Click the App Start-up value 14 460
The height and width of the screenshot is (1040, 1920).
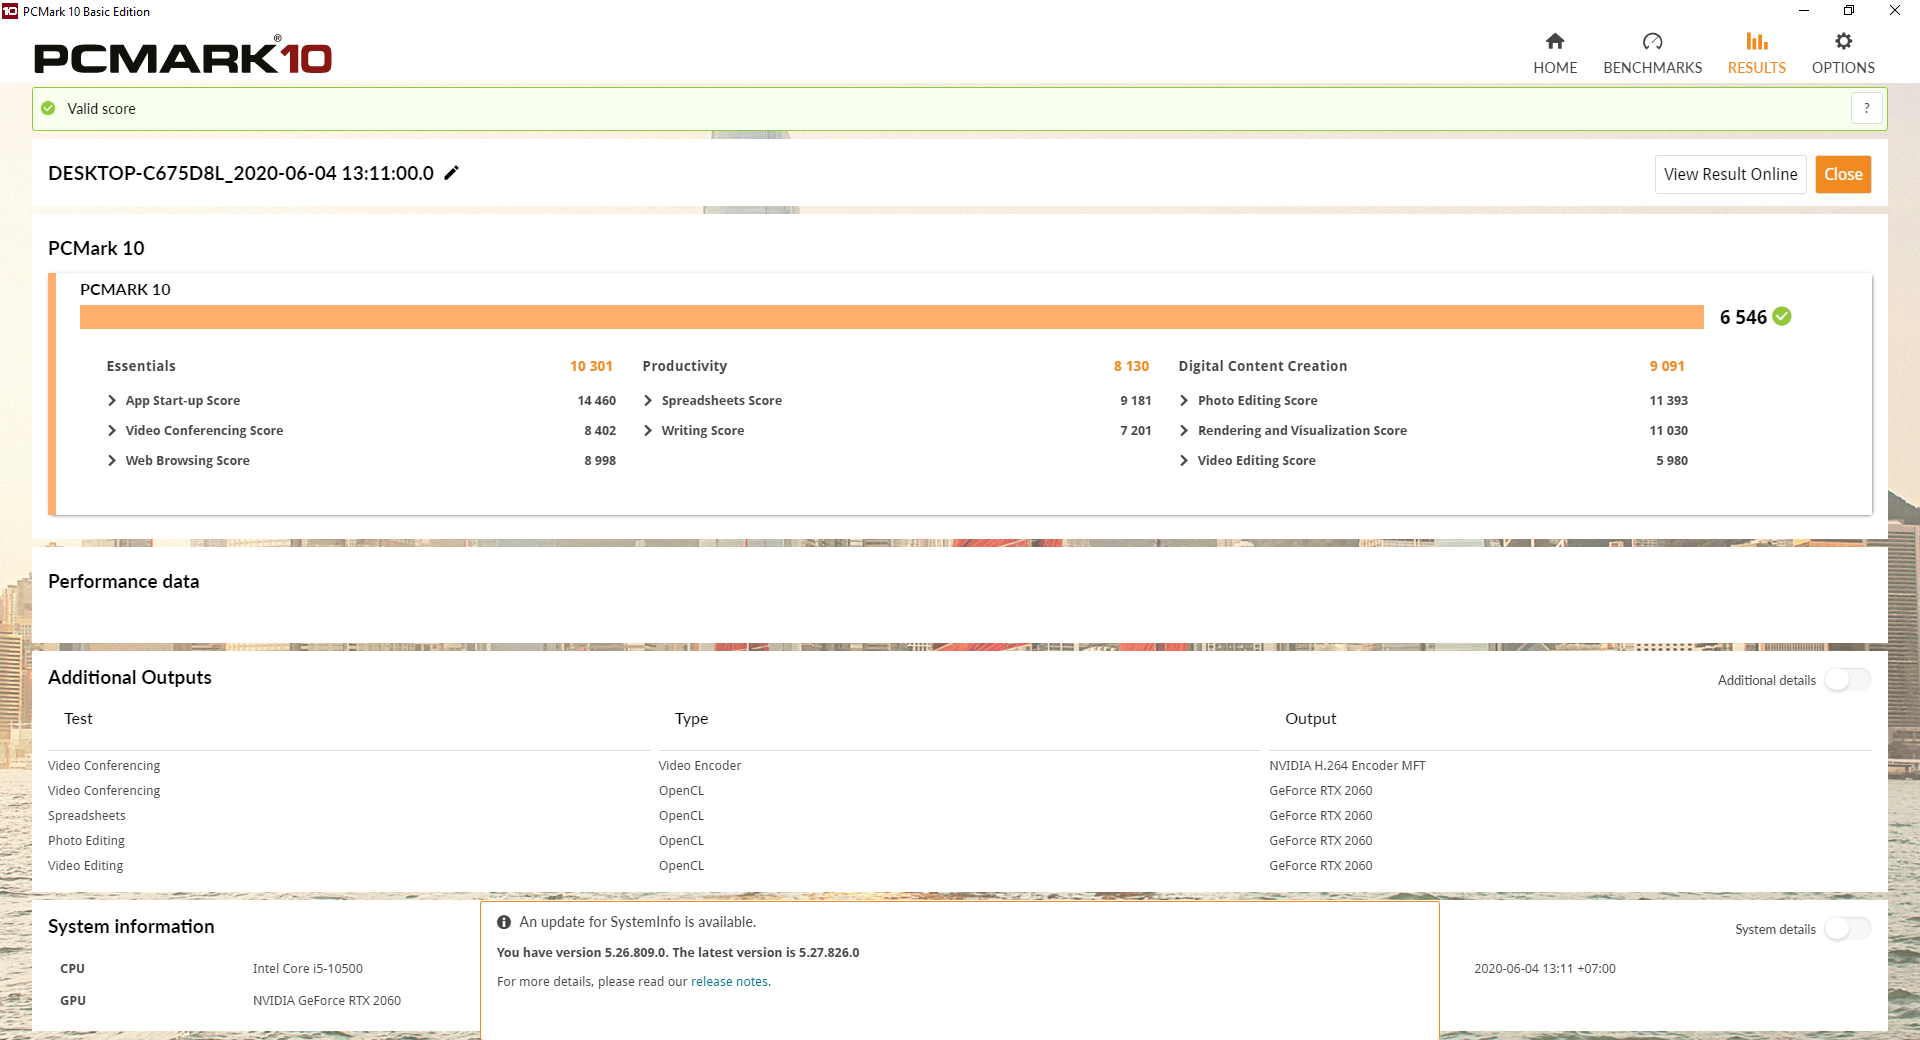click(x=596, y=400)
